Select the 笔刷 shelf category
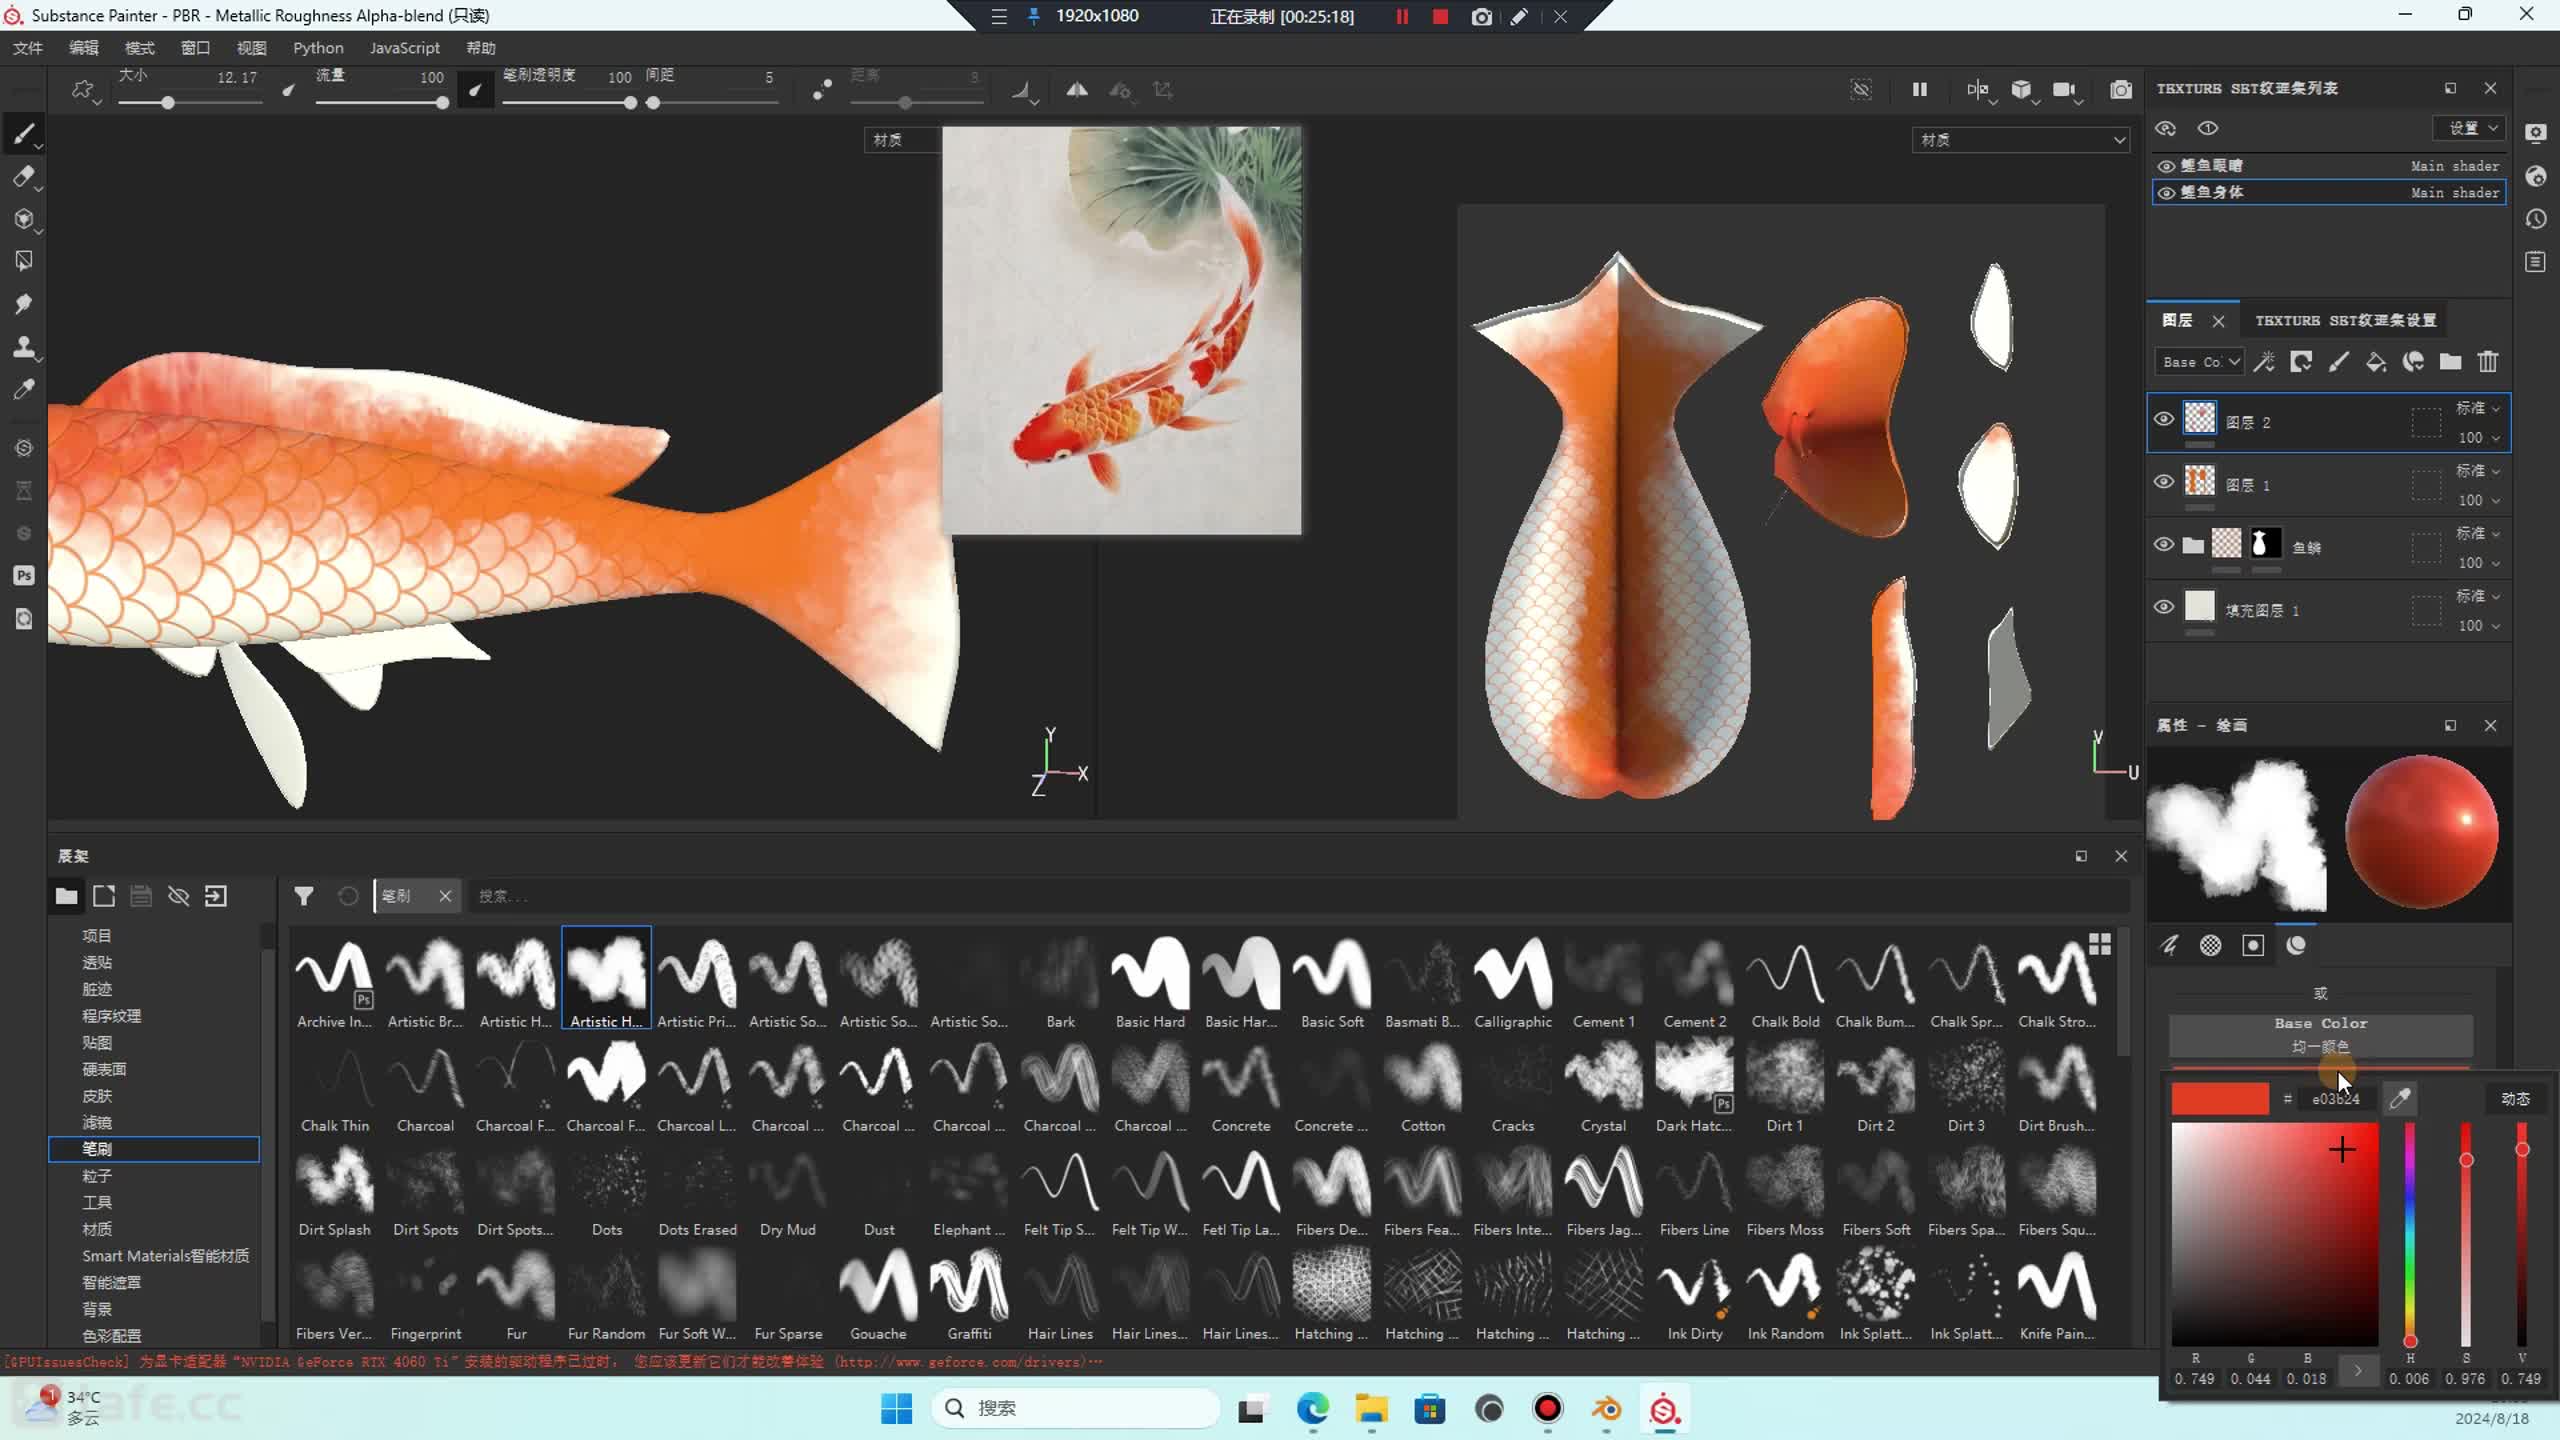 154,1149
